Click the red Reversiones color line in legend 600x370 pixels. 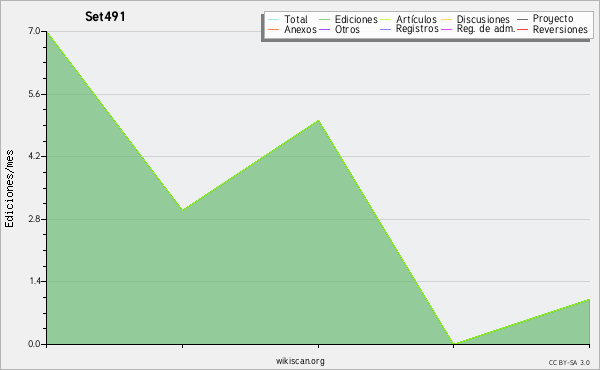click(x=522, y=29)
